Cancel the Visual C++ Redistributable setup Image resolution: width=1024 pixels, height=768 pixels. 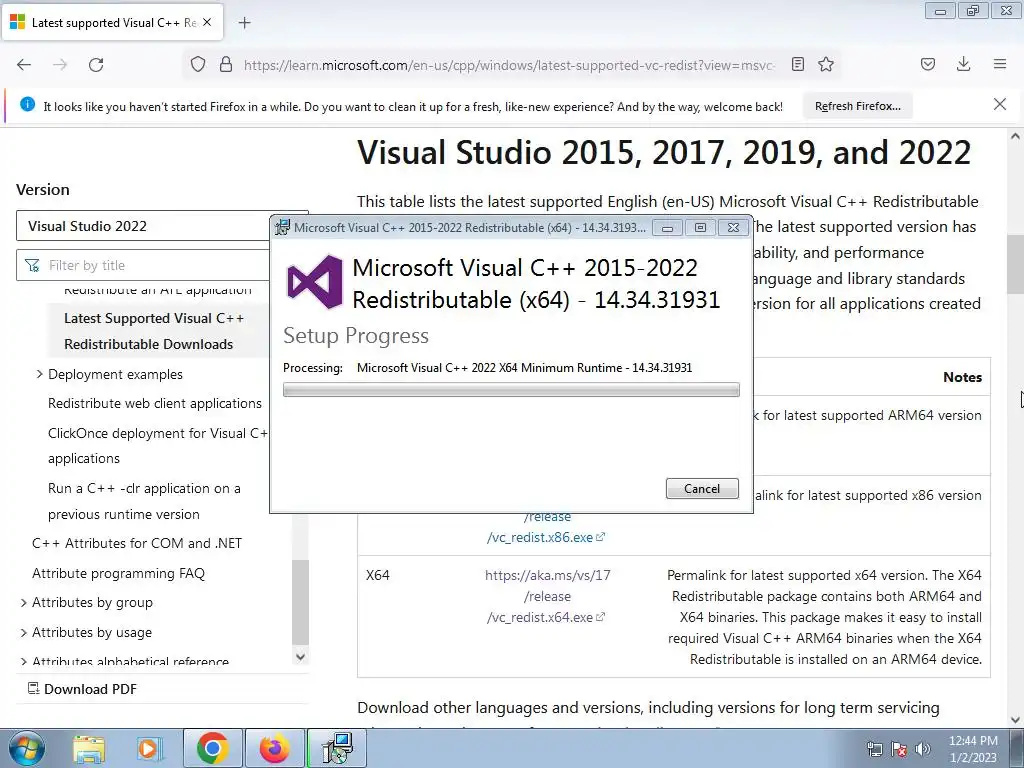[702, 488]
